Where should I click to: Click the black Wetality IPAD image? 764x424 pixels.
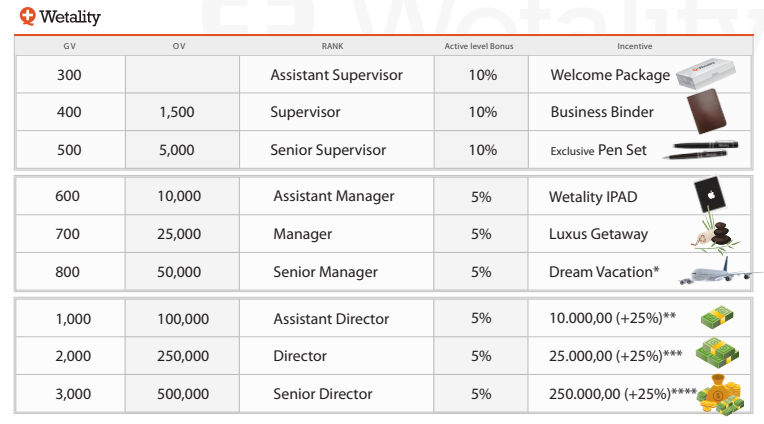click(708, 193)
